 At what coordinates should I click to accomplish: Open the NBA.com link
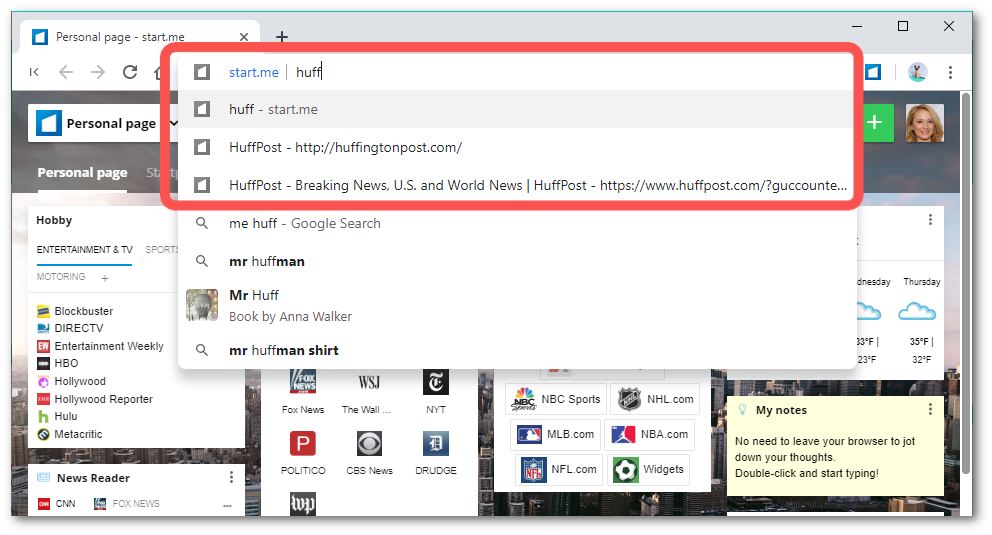[650, 434]
